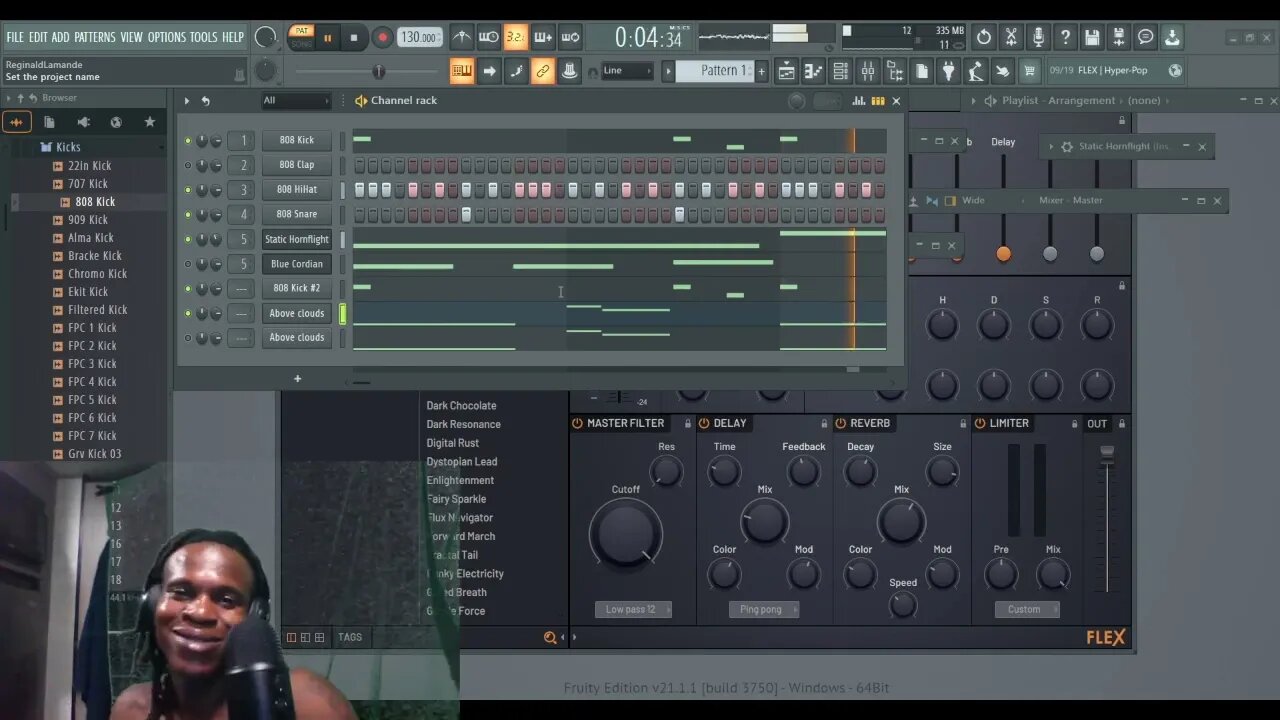Toggle the REVERB power button in FLEX

841,424
